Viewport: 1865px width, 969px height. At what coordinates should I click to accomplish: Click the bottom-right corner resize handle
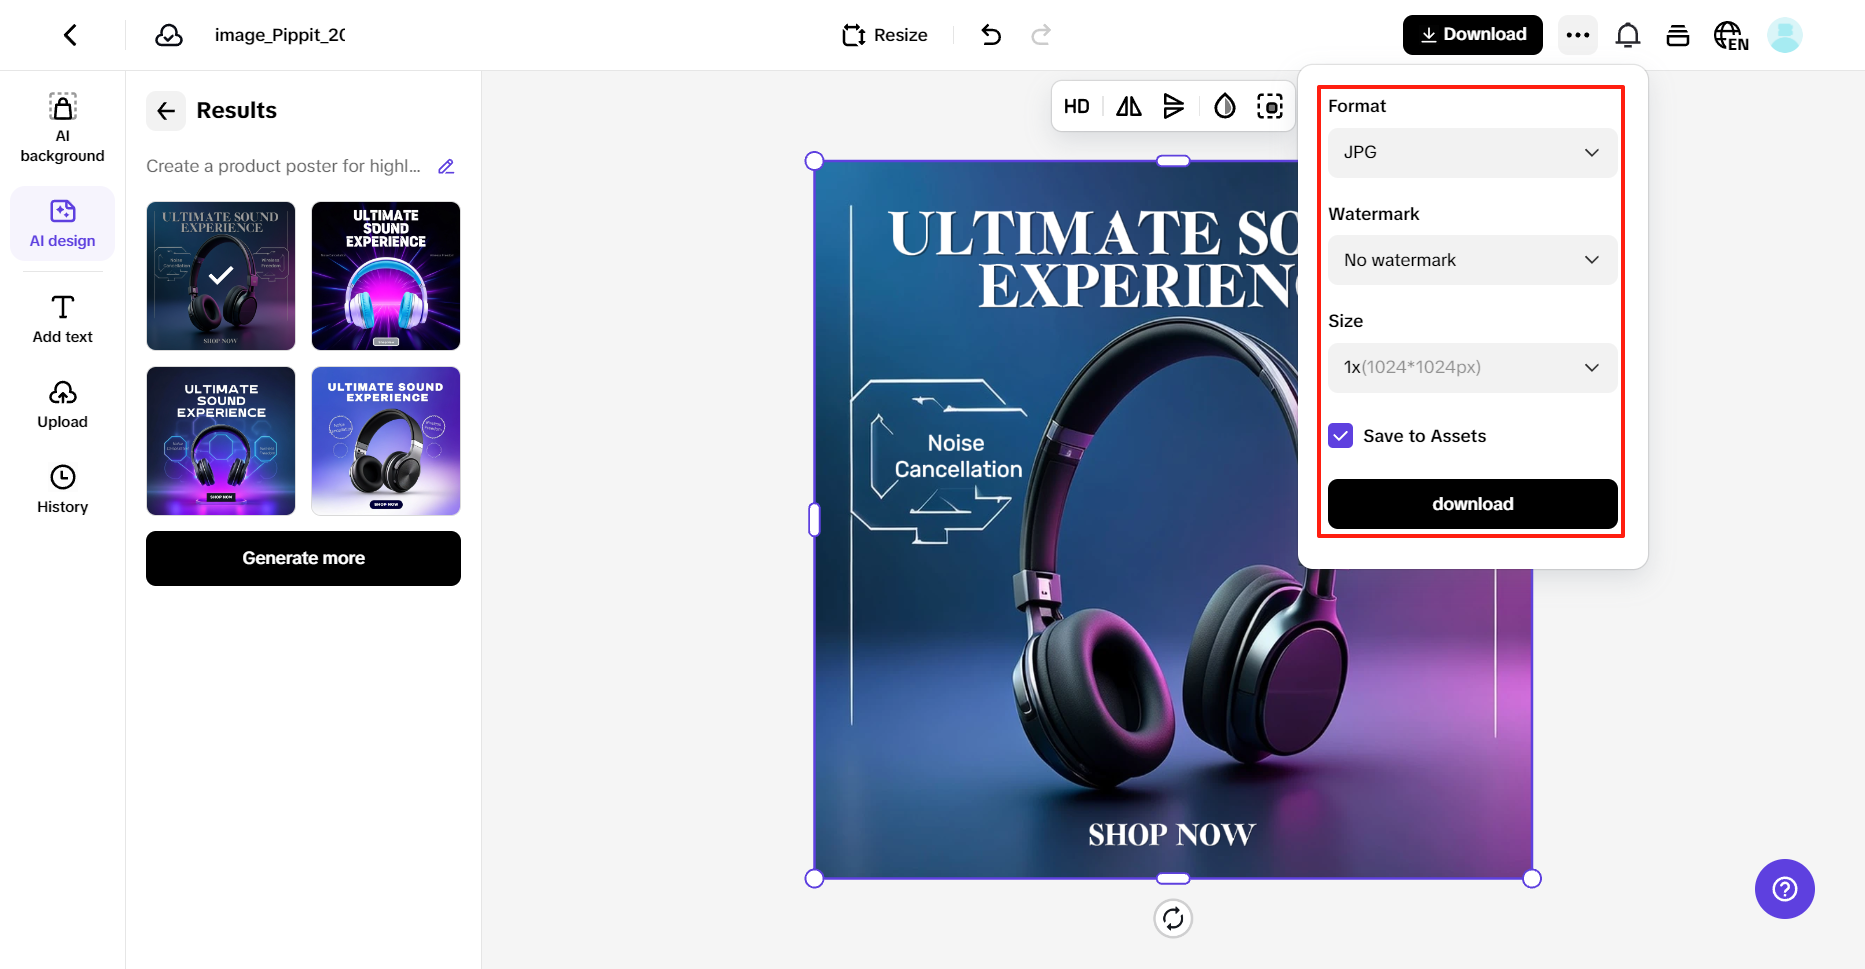click(1532, 879)
